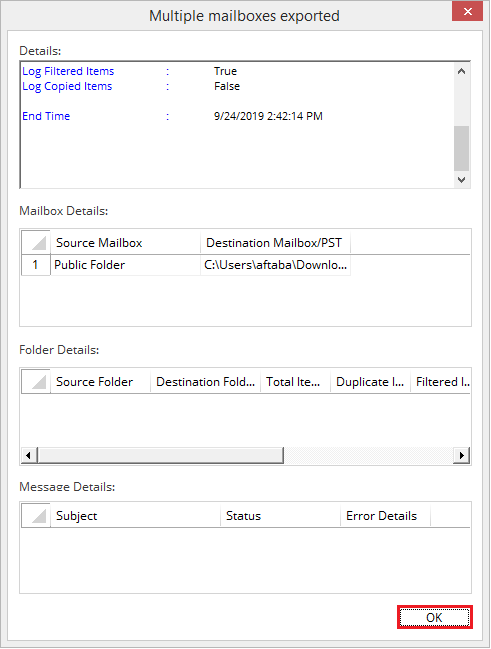The image size is (491, 649).
Task: Sort by Source Folder column
Action: [x=100, y=382]
